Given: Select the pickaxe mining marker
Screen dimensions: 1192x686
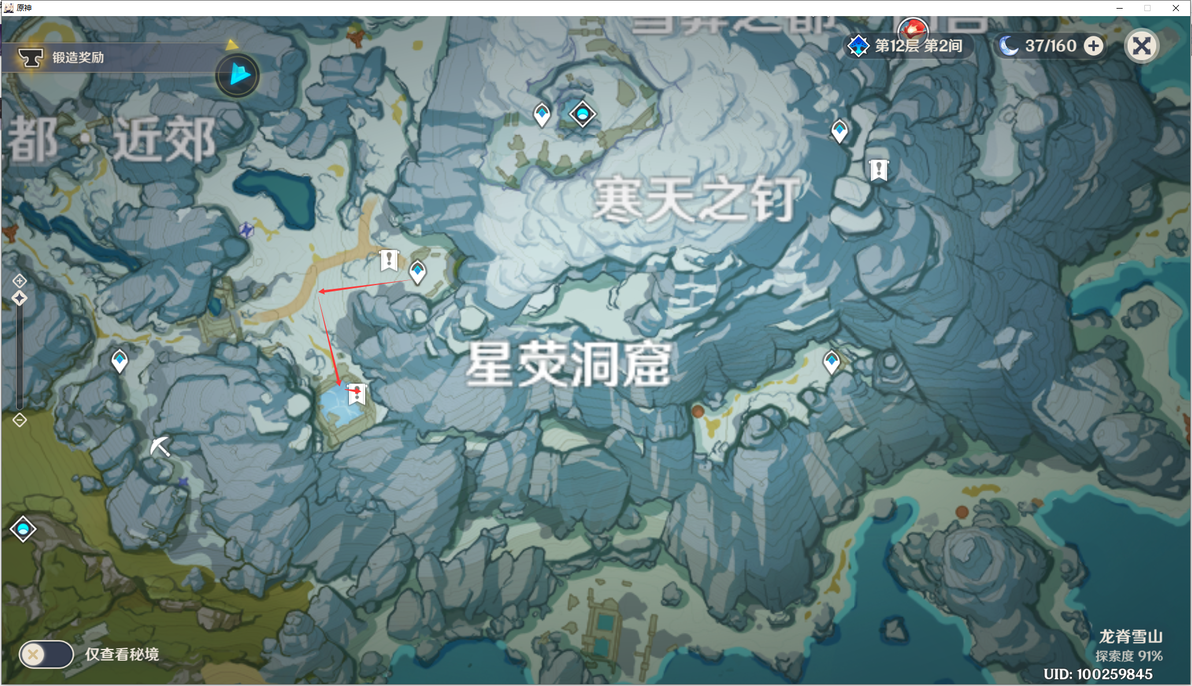Looking at the screenshot, I should [160, 446].
